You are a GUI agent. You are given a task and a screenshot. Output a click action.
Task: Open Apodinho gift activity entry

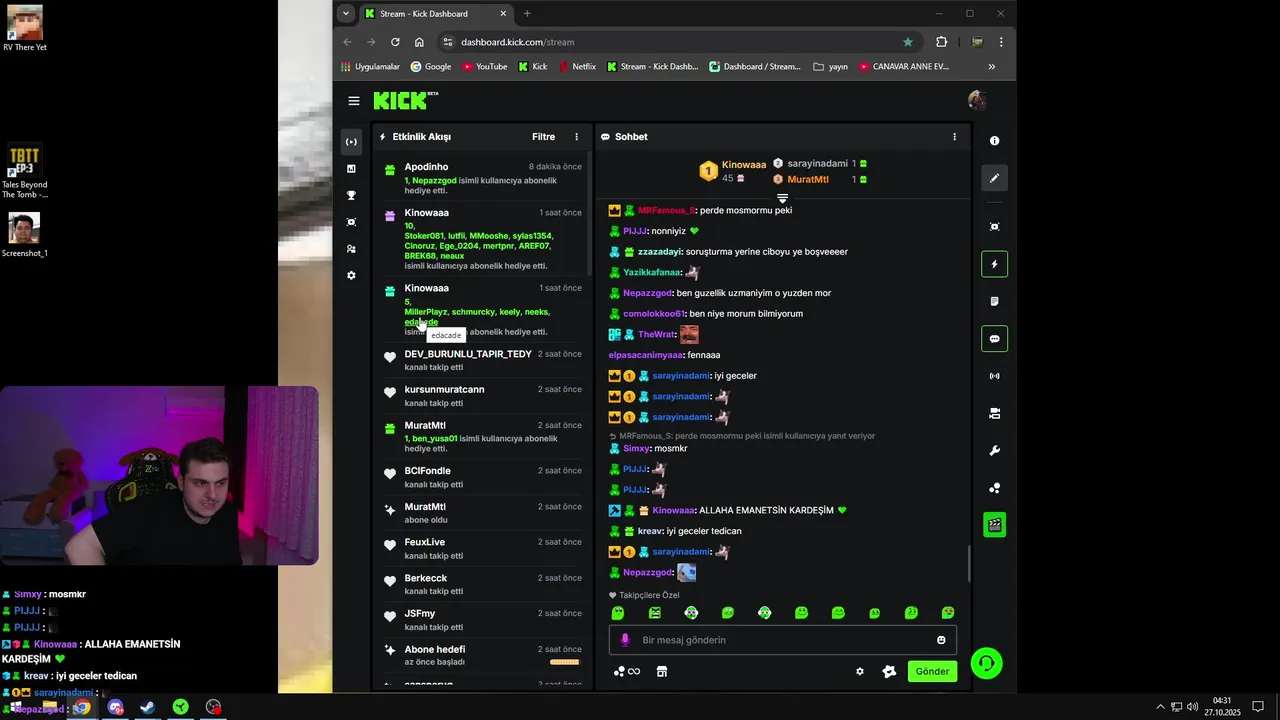pyautogui.click(x=483, y=178)
